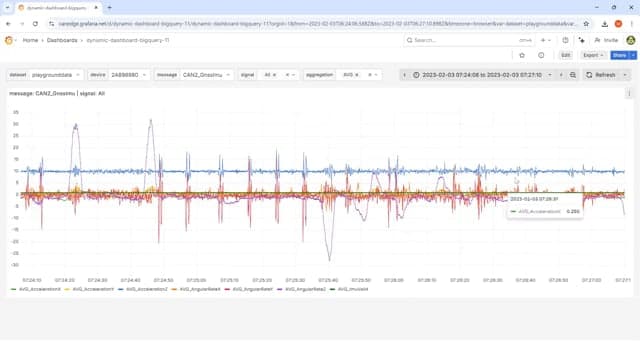Open the user avatar profile menu
This screenshot has height=360, width=640.
click(x=631, y=40)
